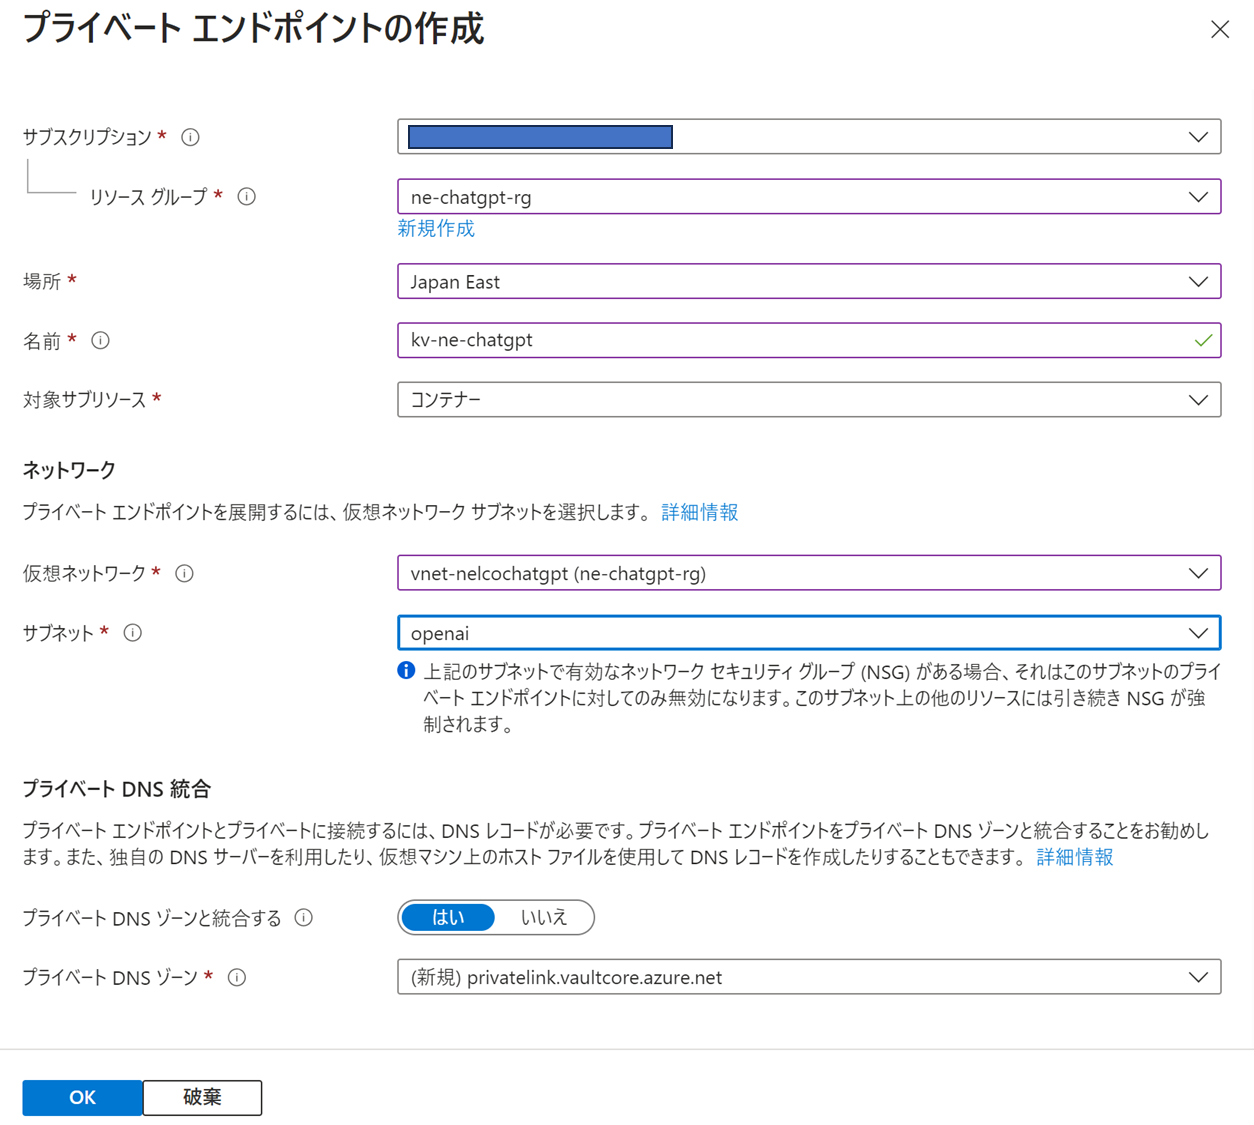The height and width of the screenshot is (1125, 1254).
Task: Click info icon beside リソース グループ label
Action: pyautogui.click(x=246, y=197)
